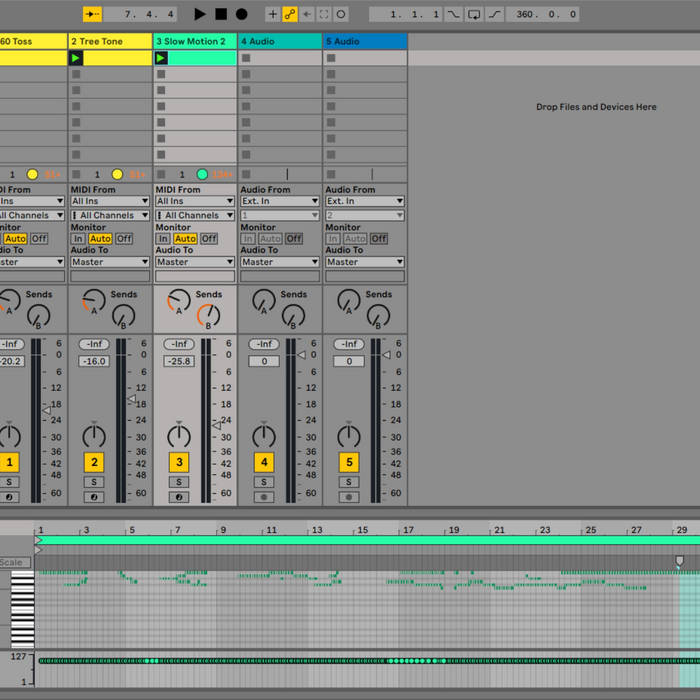Select the 5 Audio track header

point(365,41)
